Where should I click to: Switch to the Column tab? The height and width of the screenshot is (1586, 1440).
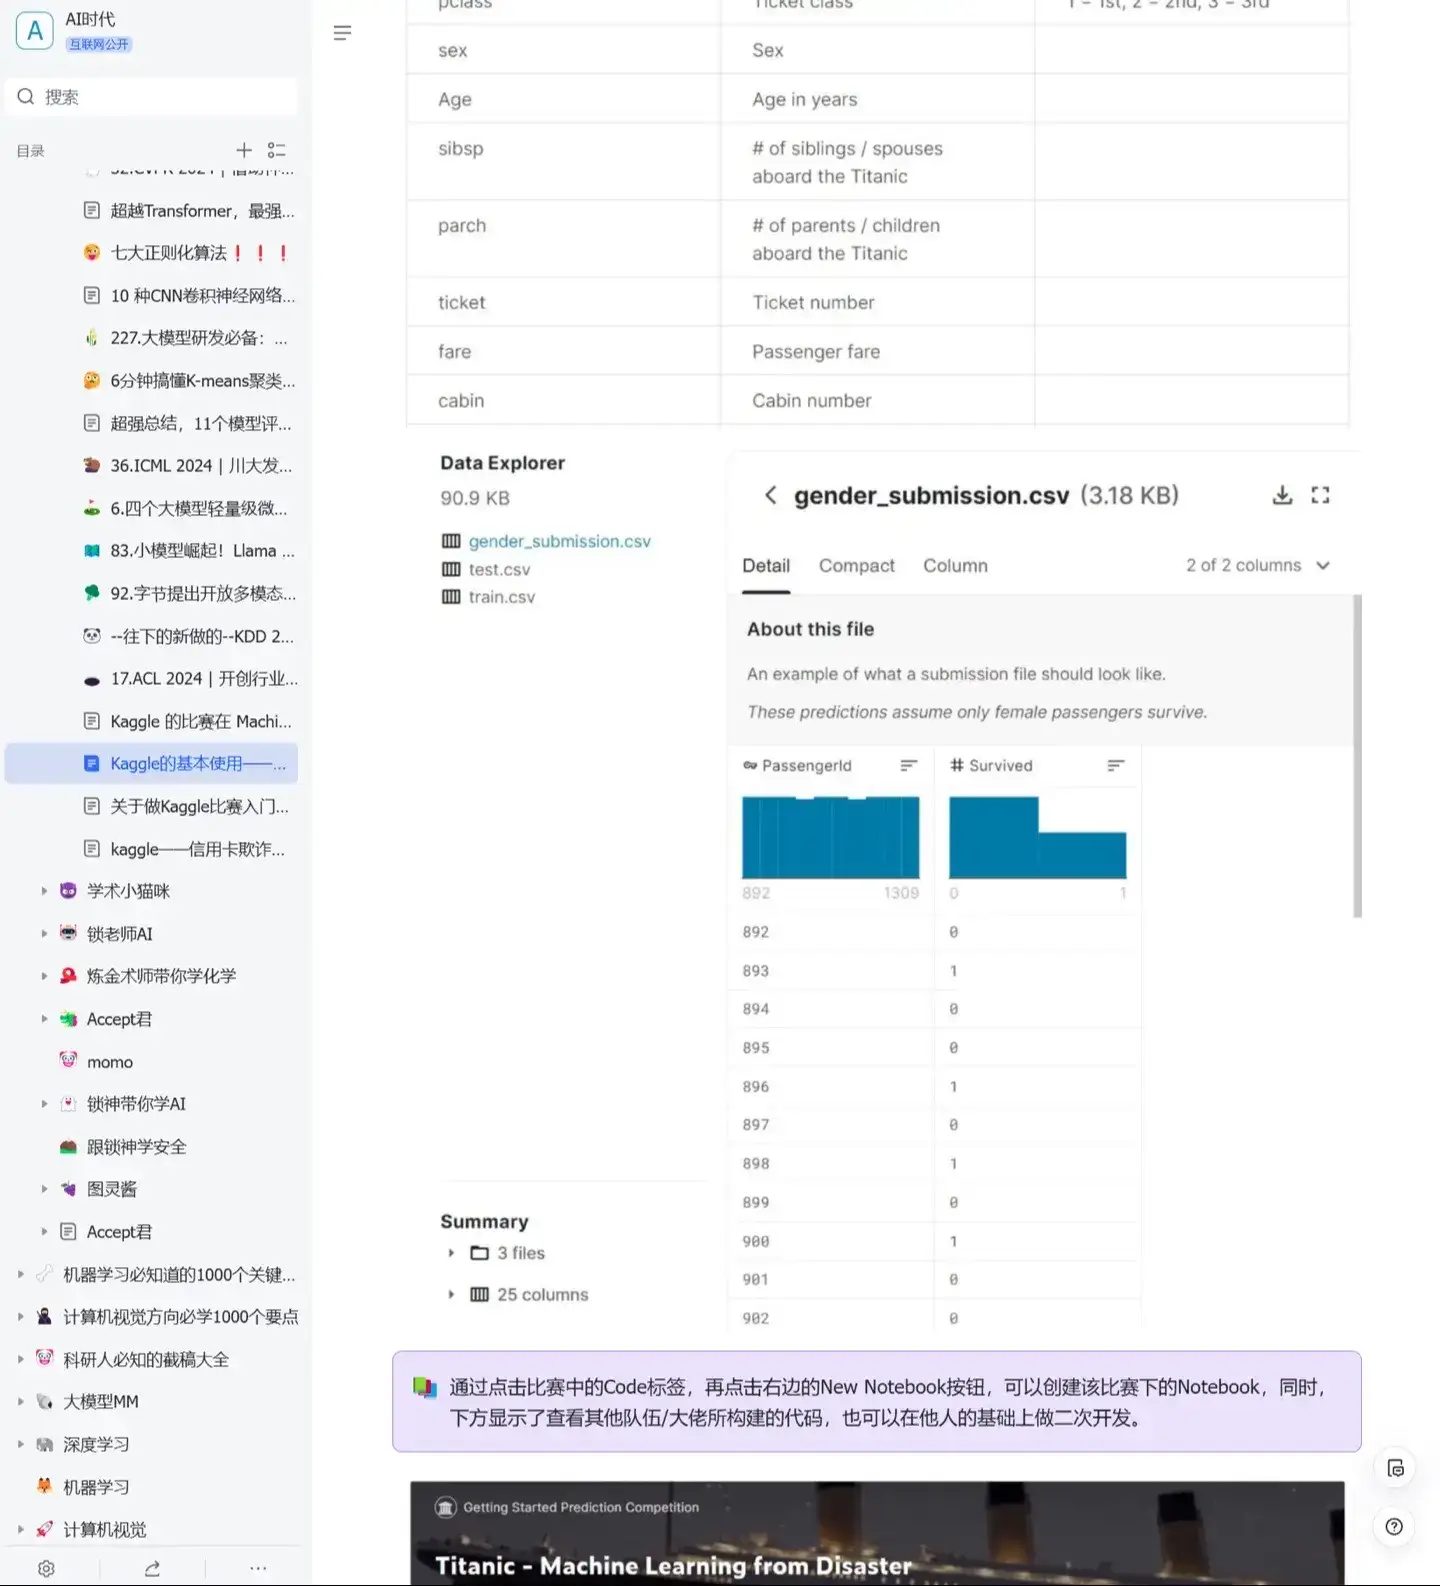pyautogui.click(x=955, y=565)
